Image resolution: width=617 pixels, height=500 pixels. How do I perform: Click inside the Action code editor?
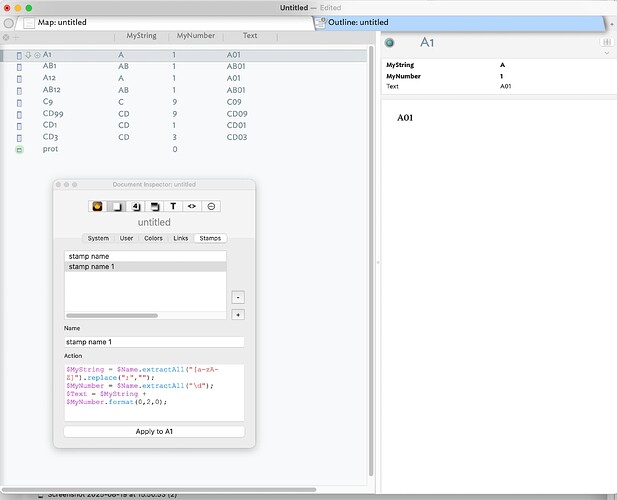click(x=154, y=393)
